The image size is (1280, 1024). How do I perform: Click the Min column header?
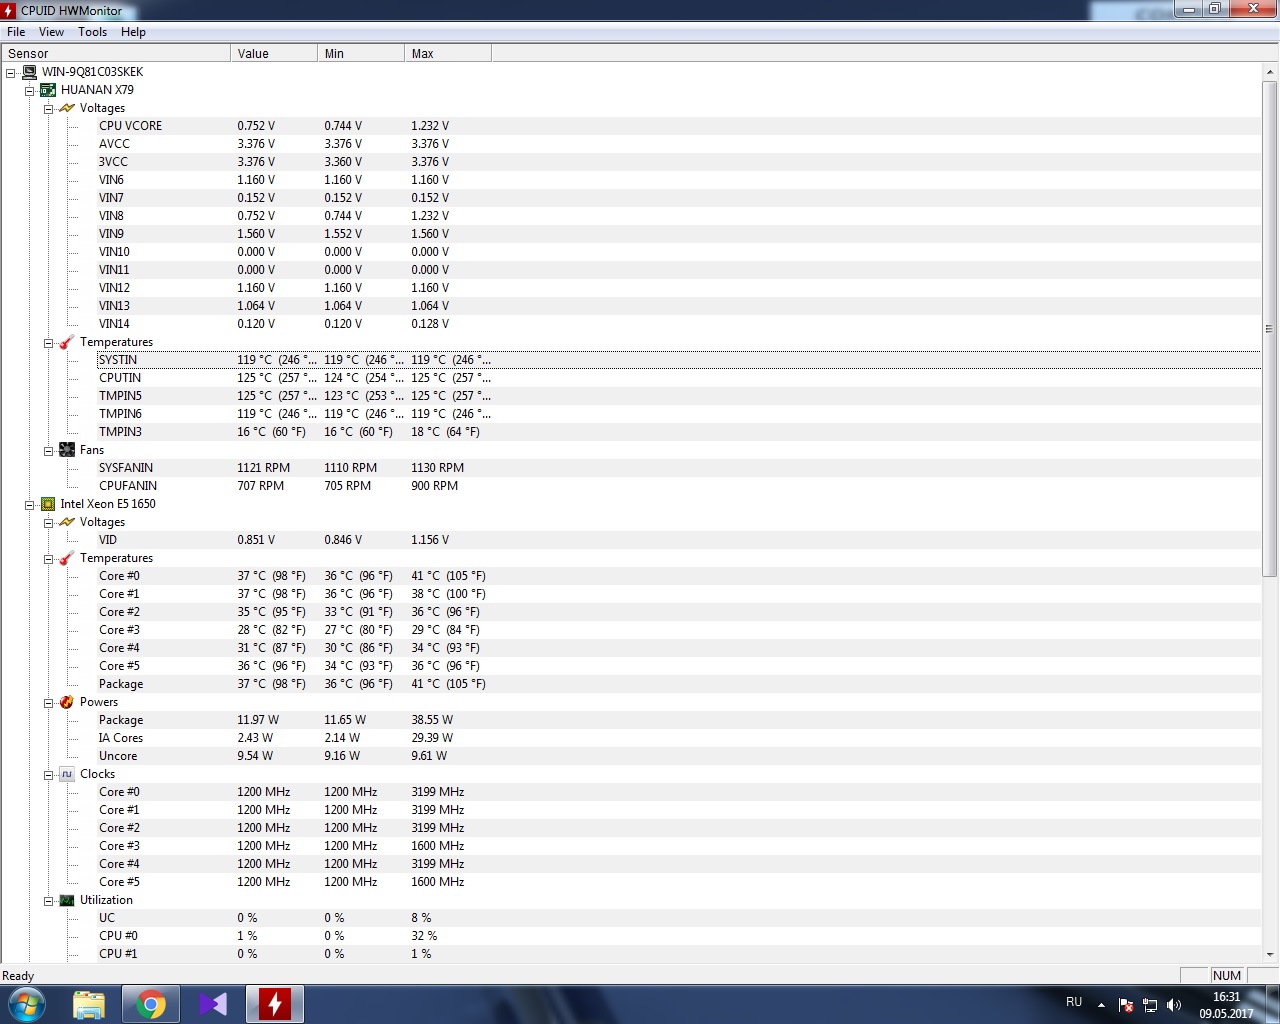tap(360, 53)
